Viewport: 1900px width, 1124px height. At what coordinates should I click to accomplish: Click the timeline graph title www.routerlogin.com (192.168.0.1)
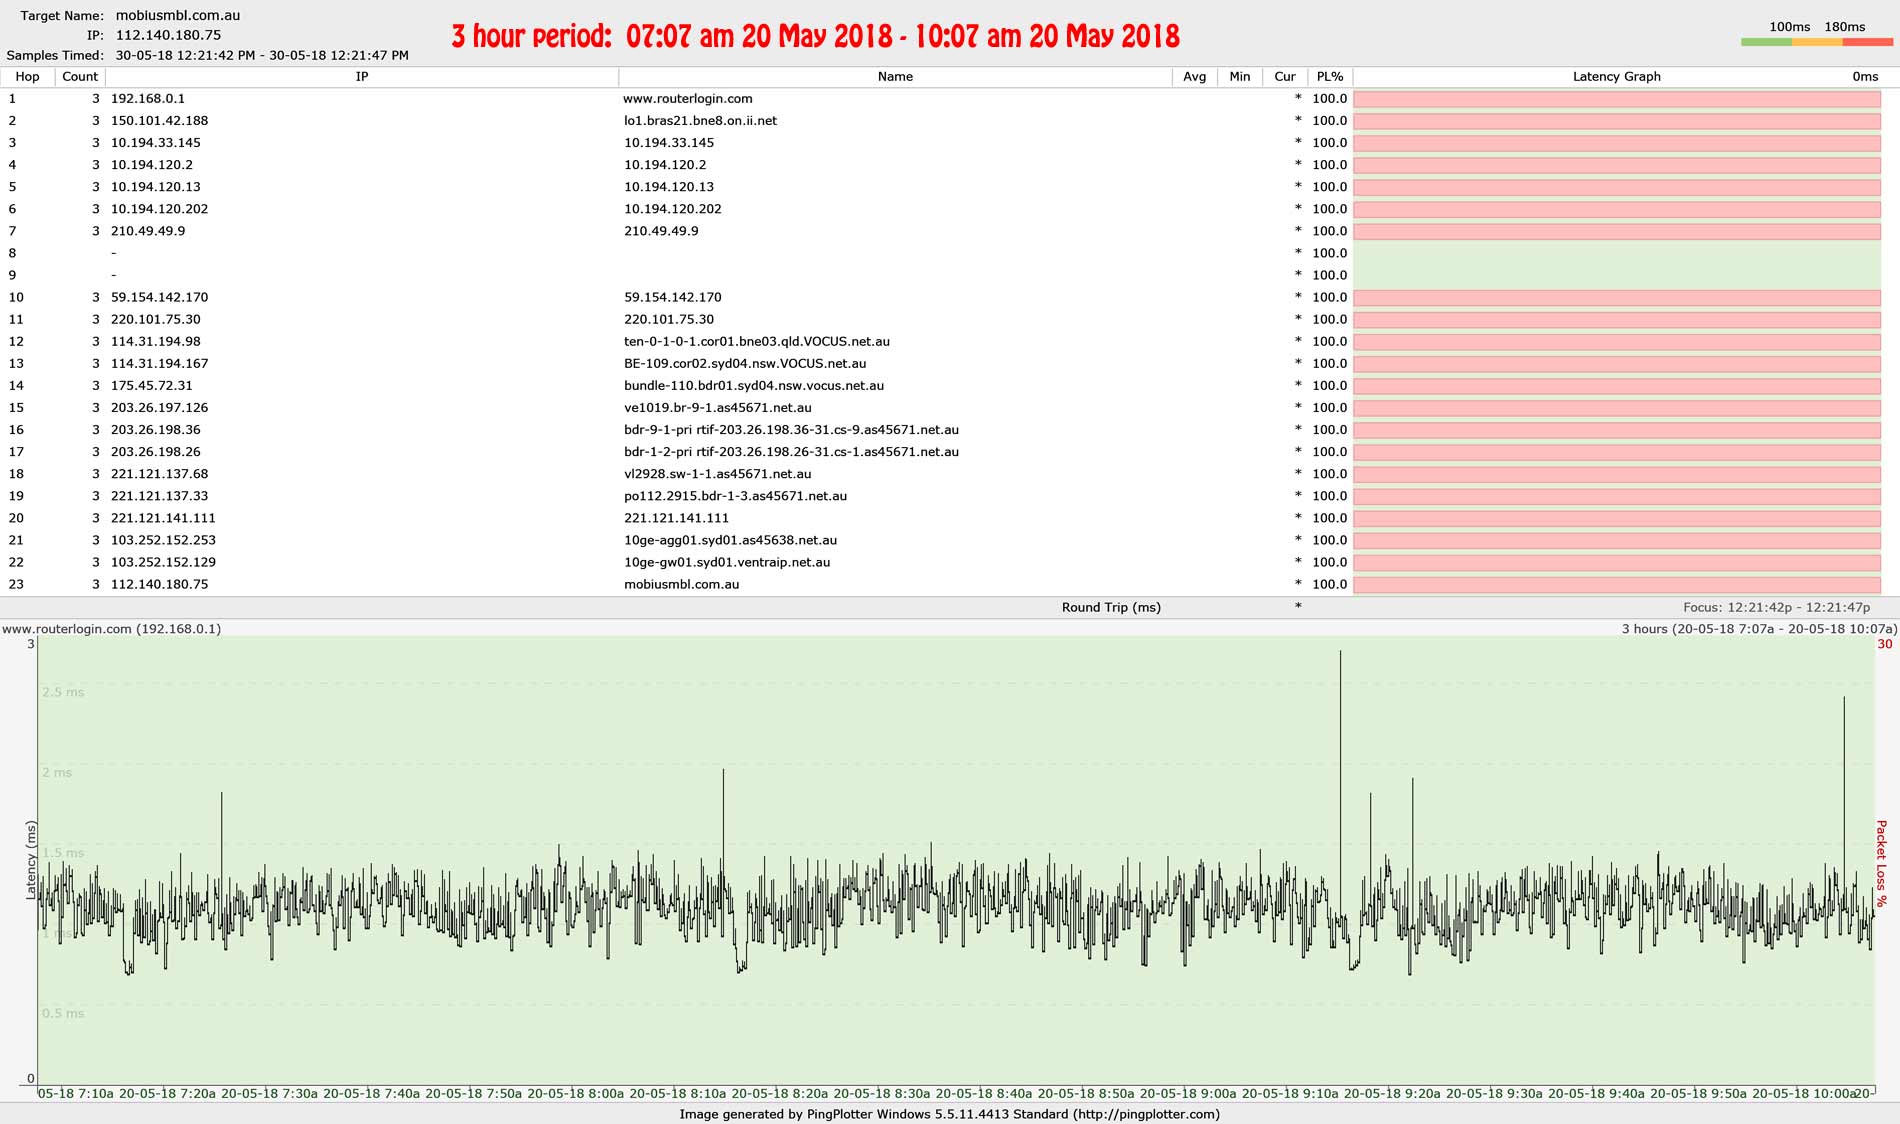coord(112,628)
